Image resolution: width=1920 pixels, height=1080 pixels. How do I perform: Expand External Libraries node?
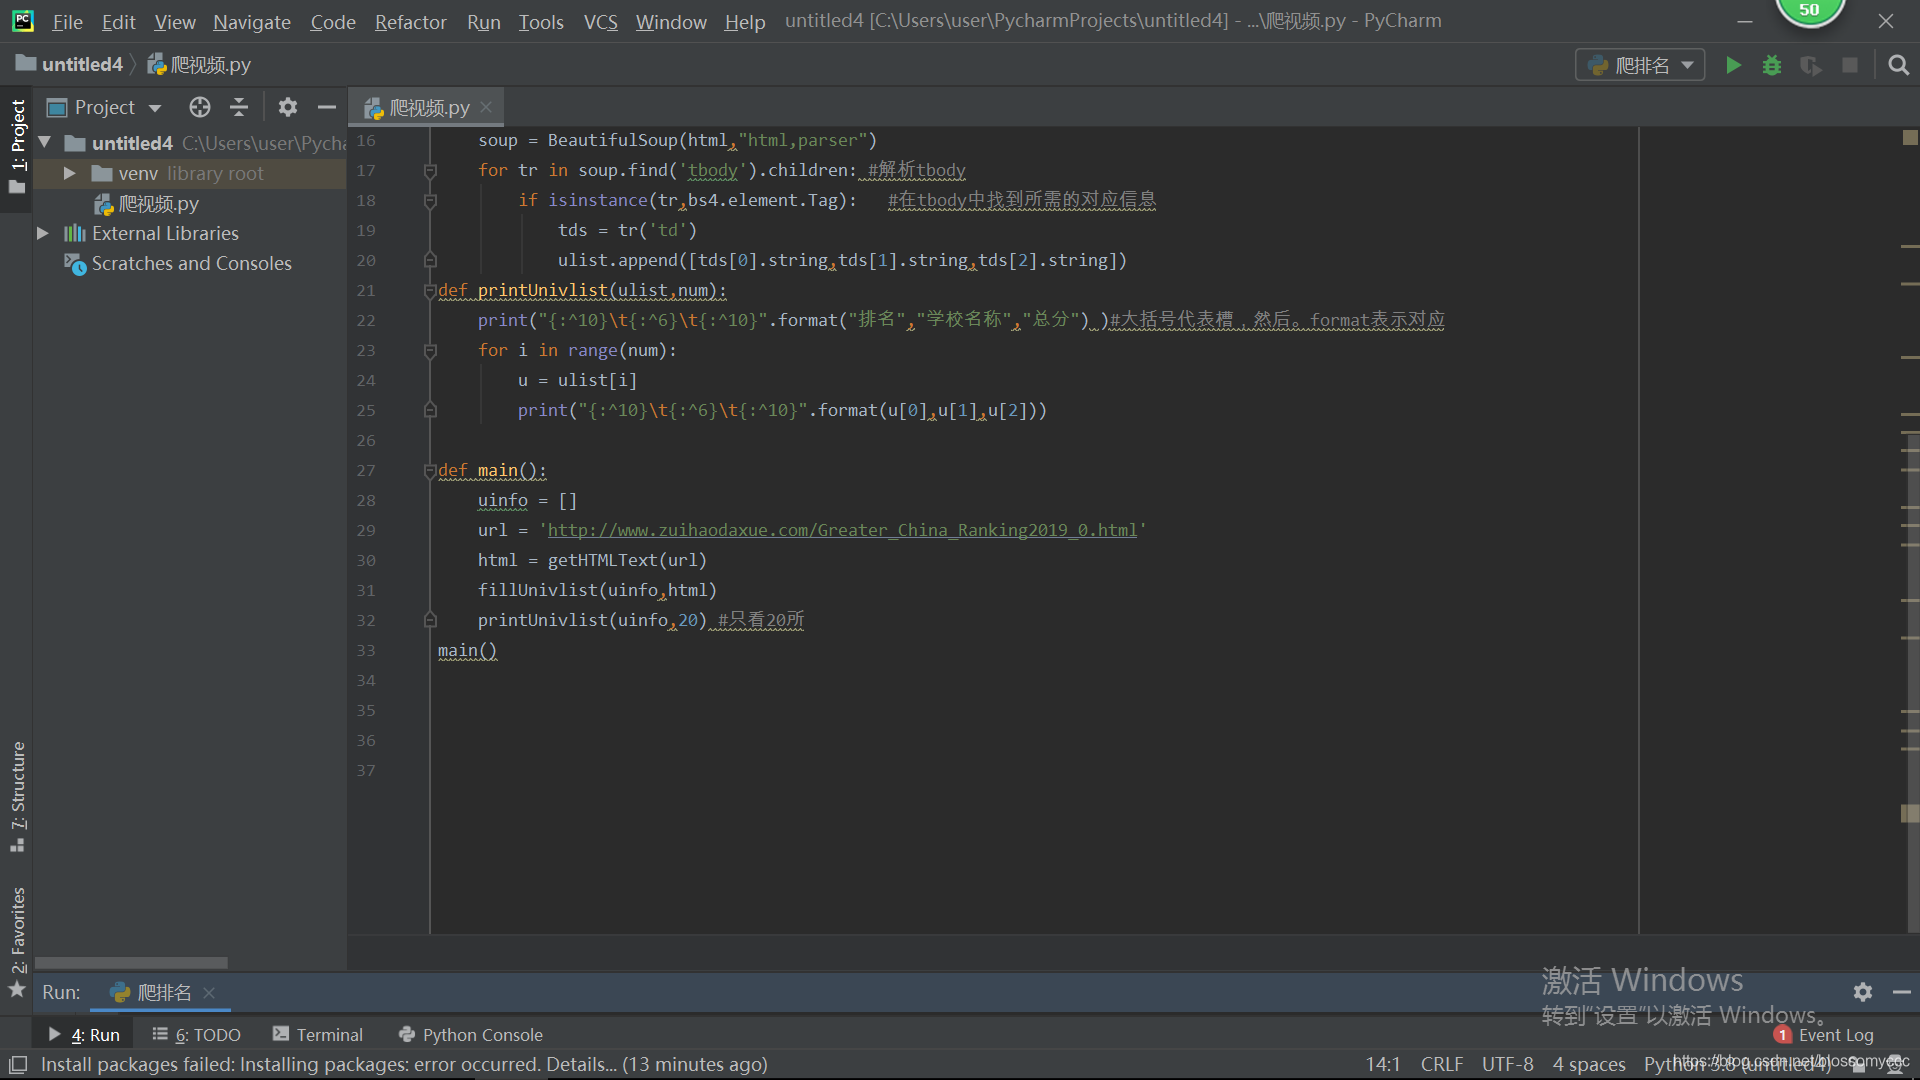click(42, 233)
